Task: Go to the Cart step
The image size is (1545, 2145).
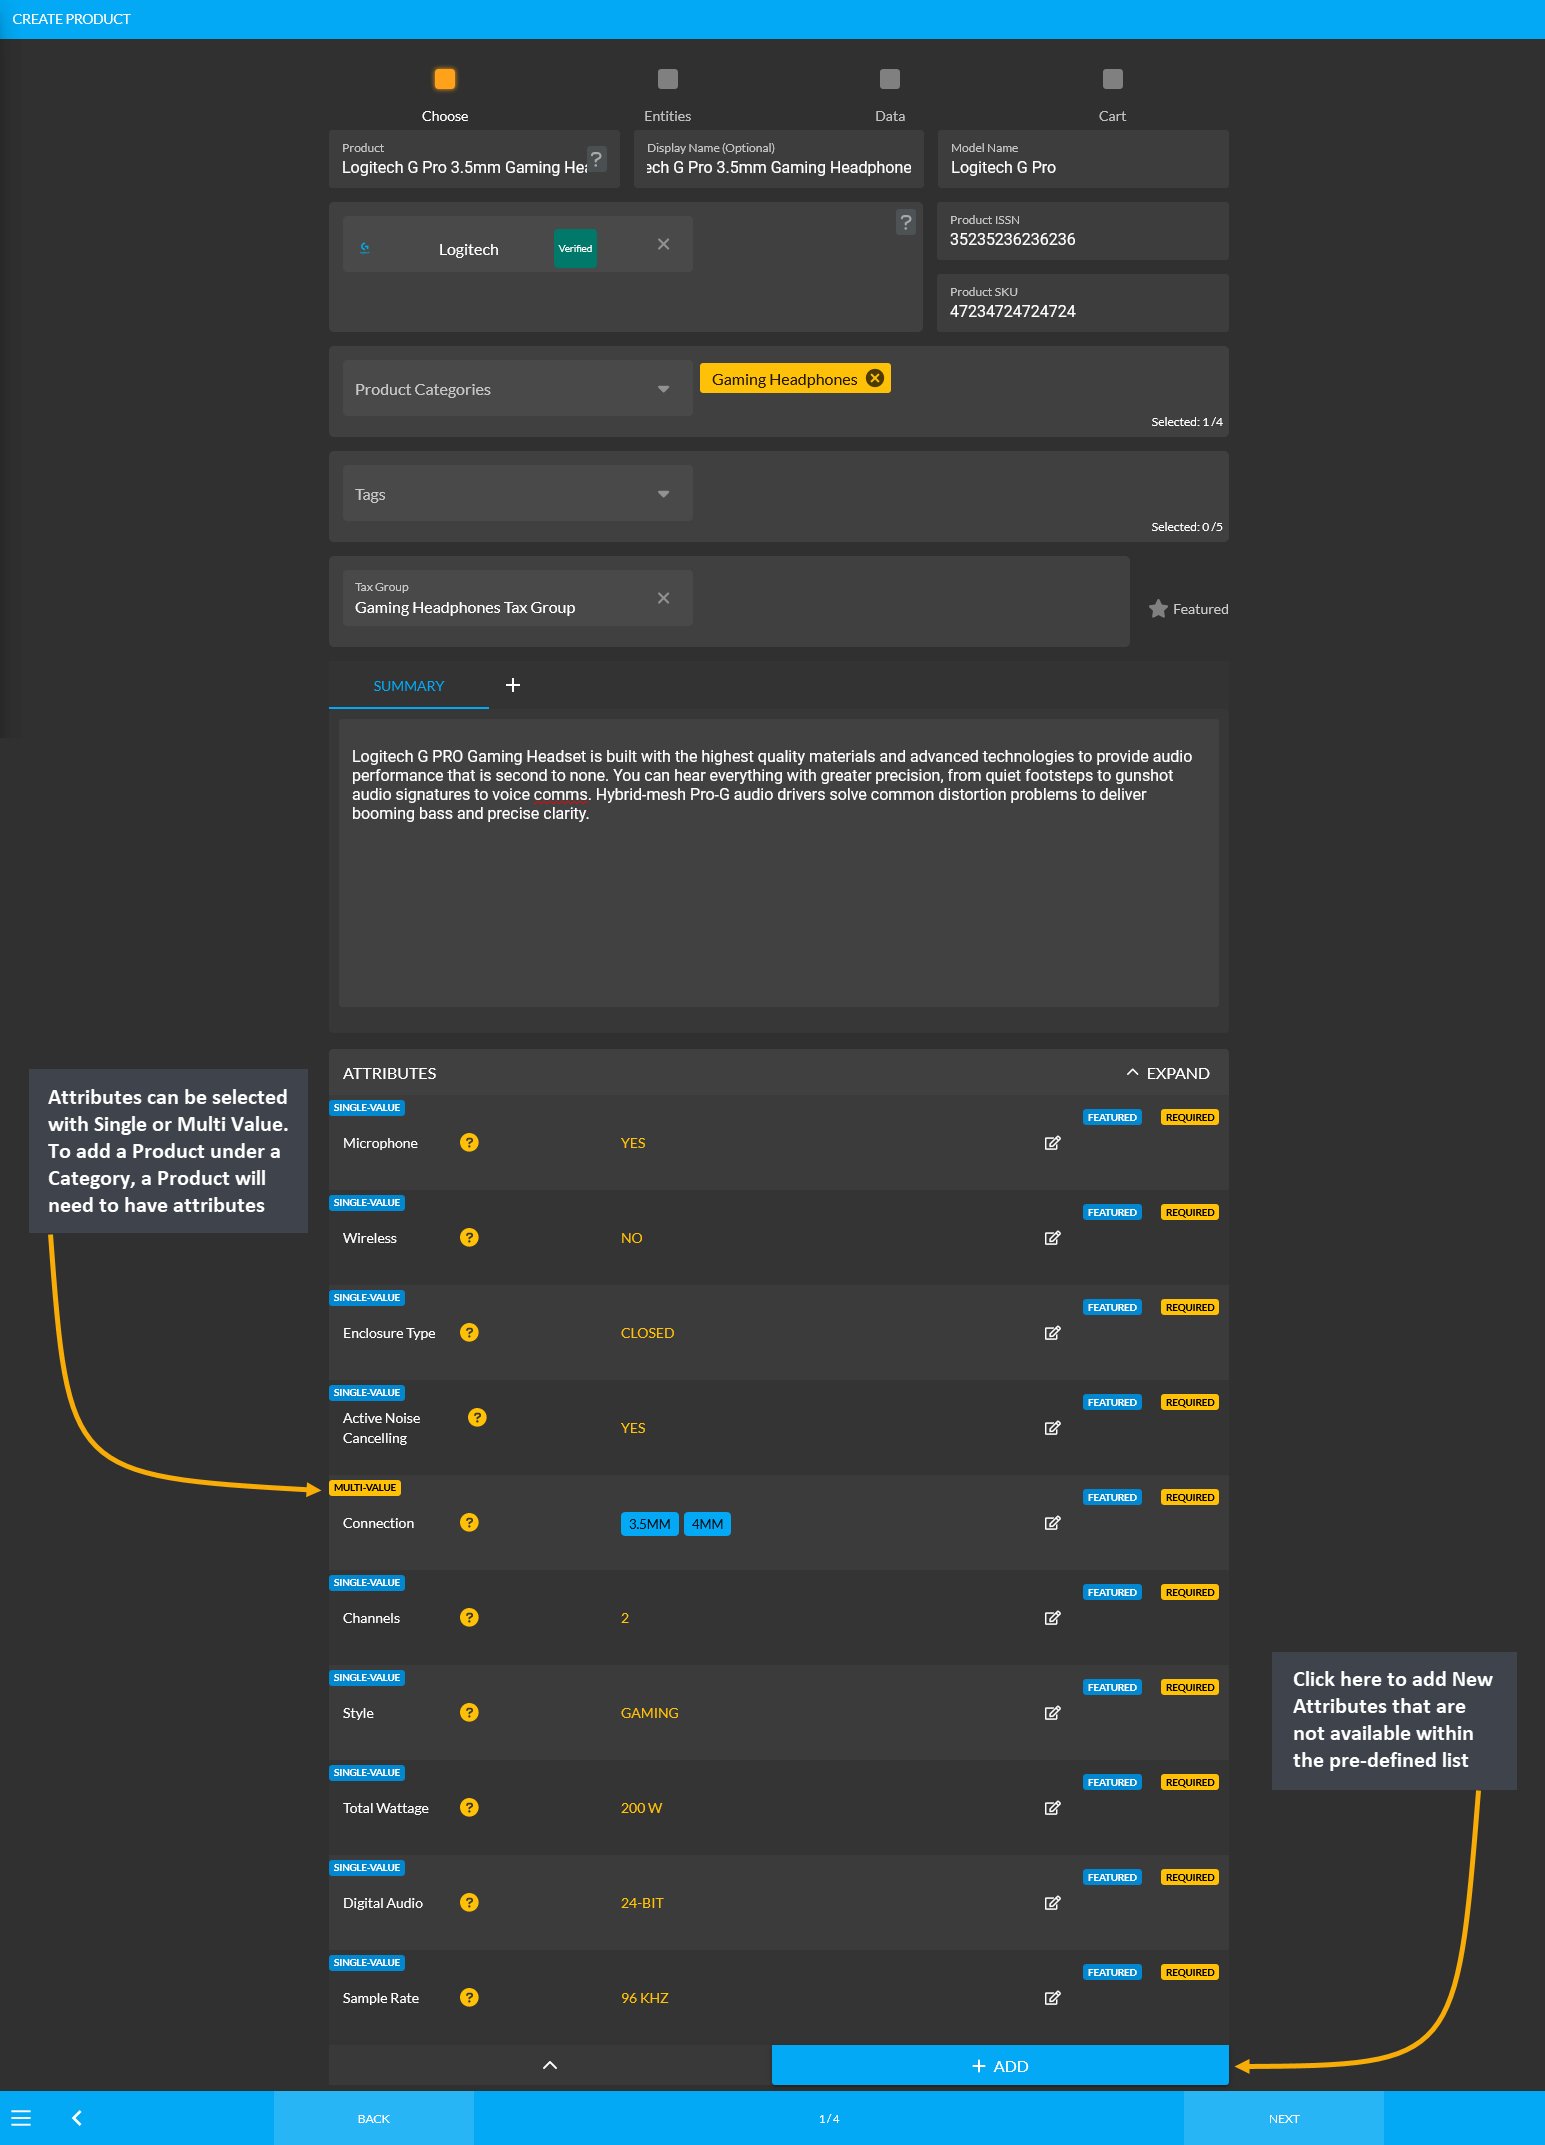Action: [x=1112, y=96]
